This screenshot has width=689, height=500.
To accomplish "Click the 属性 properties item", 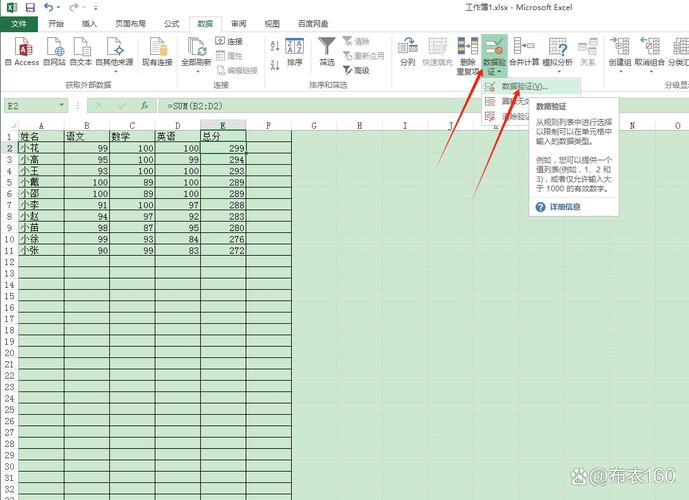I will pos(229,56).
